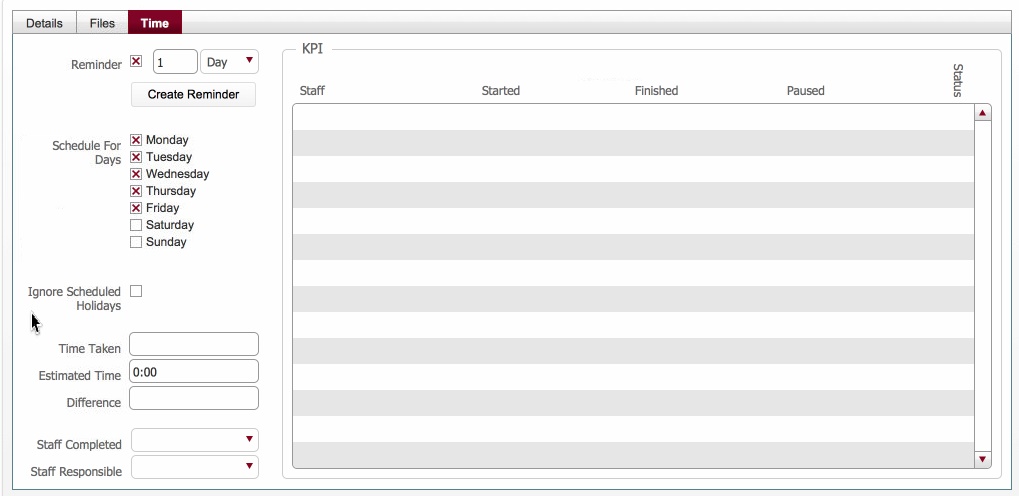Check the Ignore Scheduled Holidays box
The width and height of the screenshot is (1019, 496).
point(136,291)
